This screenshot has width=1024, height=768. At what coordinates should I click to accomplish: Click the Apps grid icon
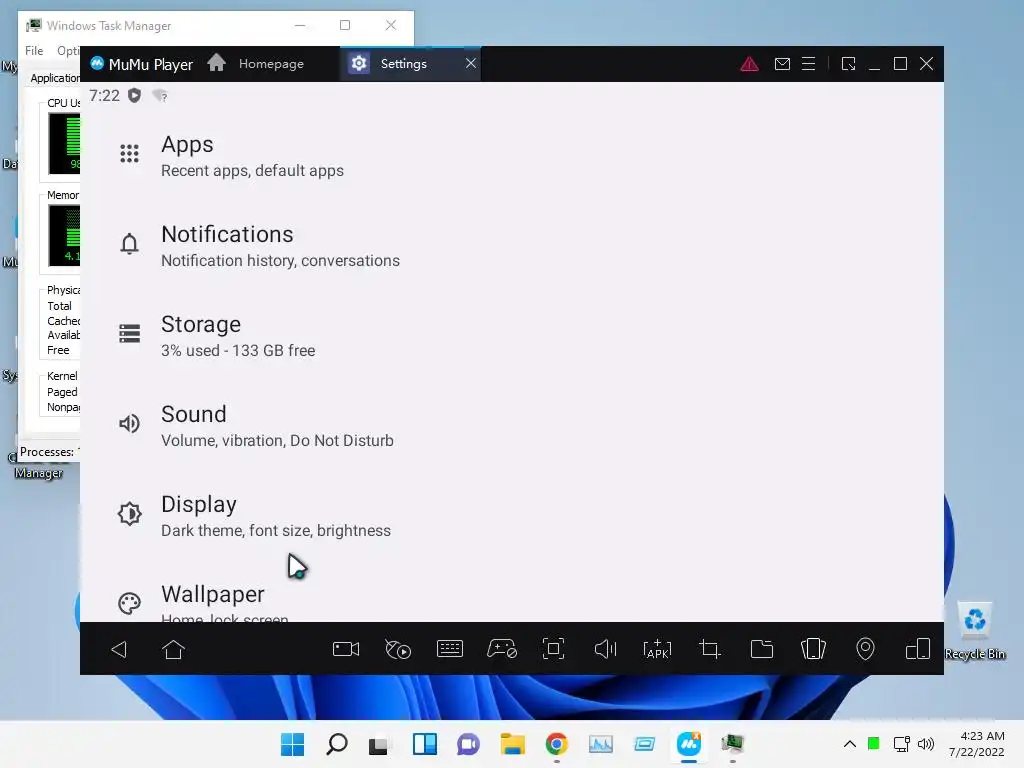[x=129, y=153]
